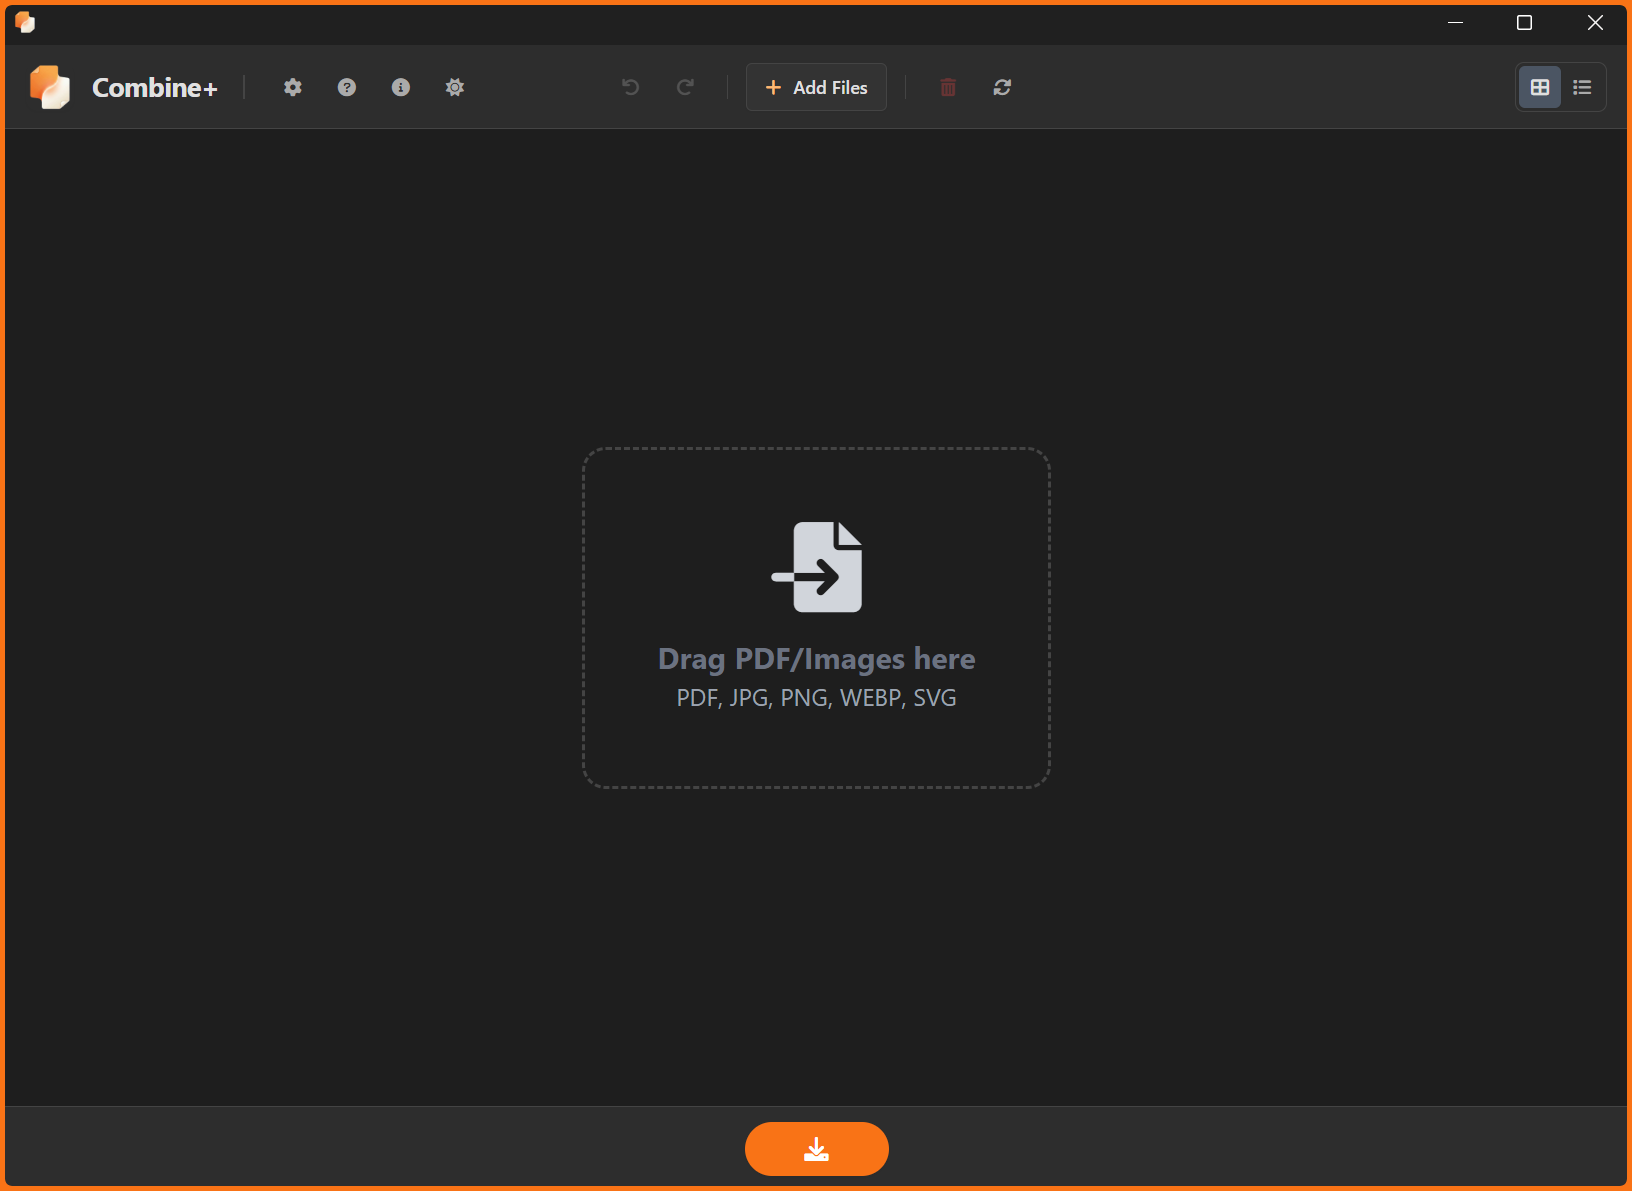Open the help dialog
This screenshot has height=1191, width=1632.
pyautogui.click(x=346, y=87)
